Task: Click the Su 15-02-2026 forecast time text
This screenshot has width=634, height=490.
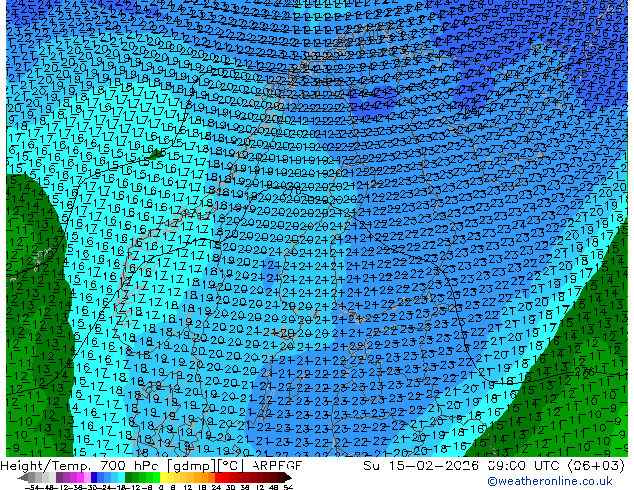Action: [494, 465]
